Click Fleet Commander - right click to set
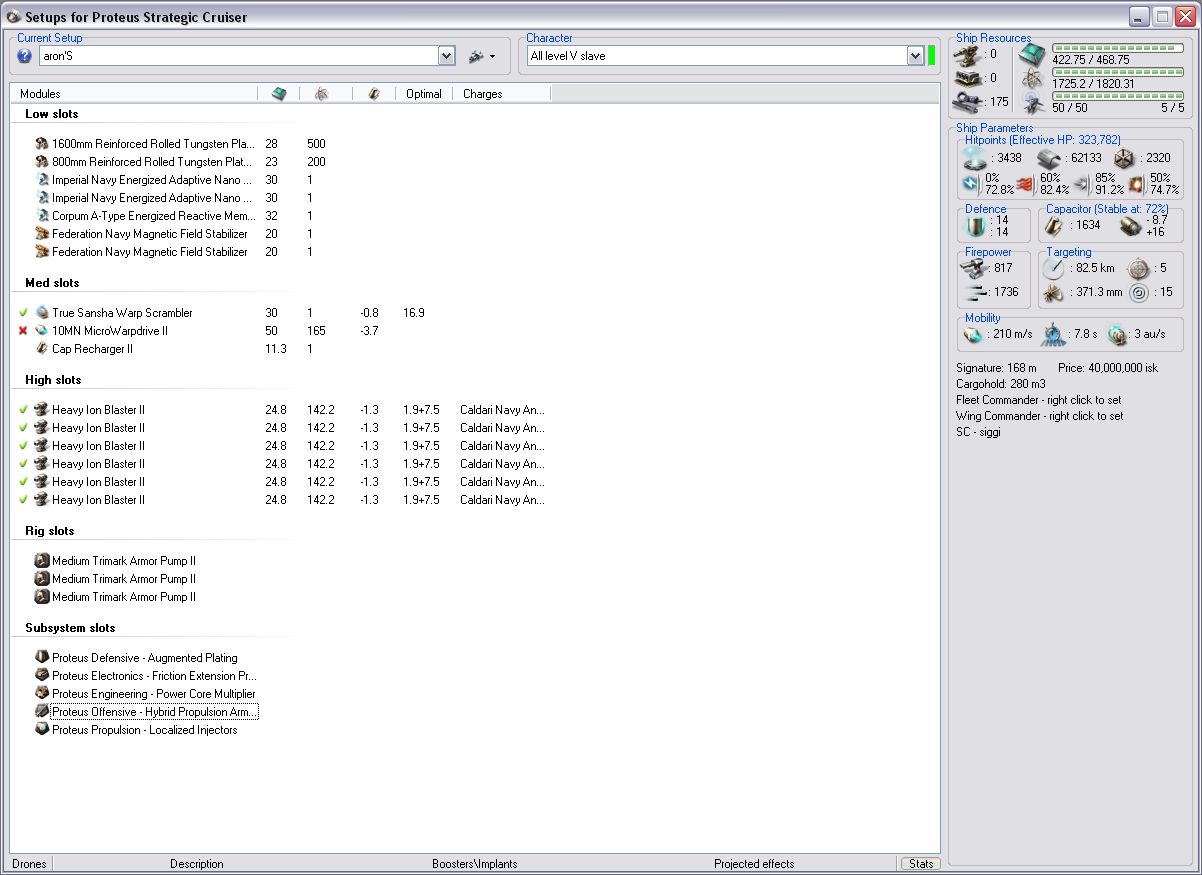The width and height of the screenshot is (1202, 875). pos(1039,400)
